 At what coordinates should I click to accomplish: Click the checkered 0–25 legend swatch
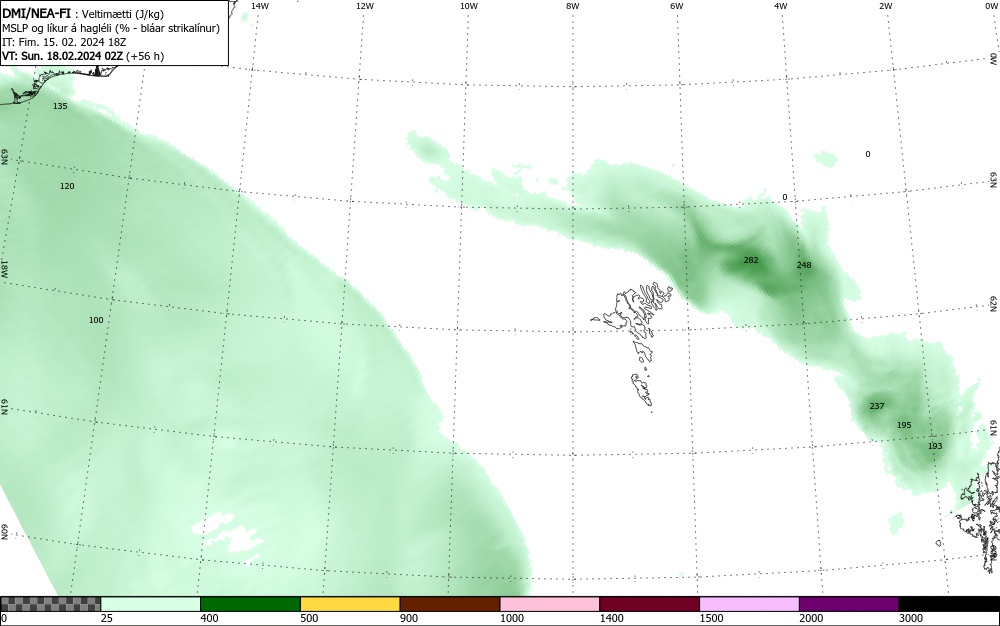(x=50, y=604)
